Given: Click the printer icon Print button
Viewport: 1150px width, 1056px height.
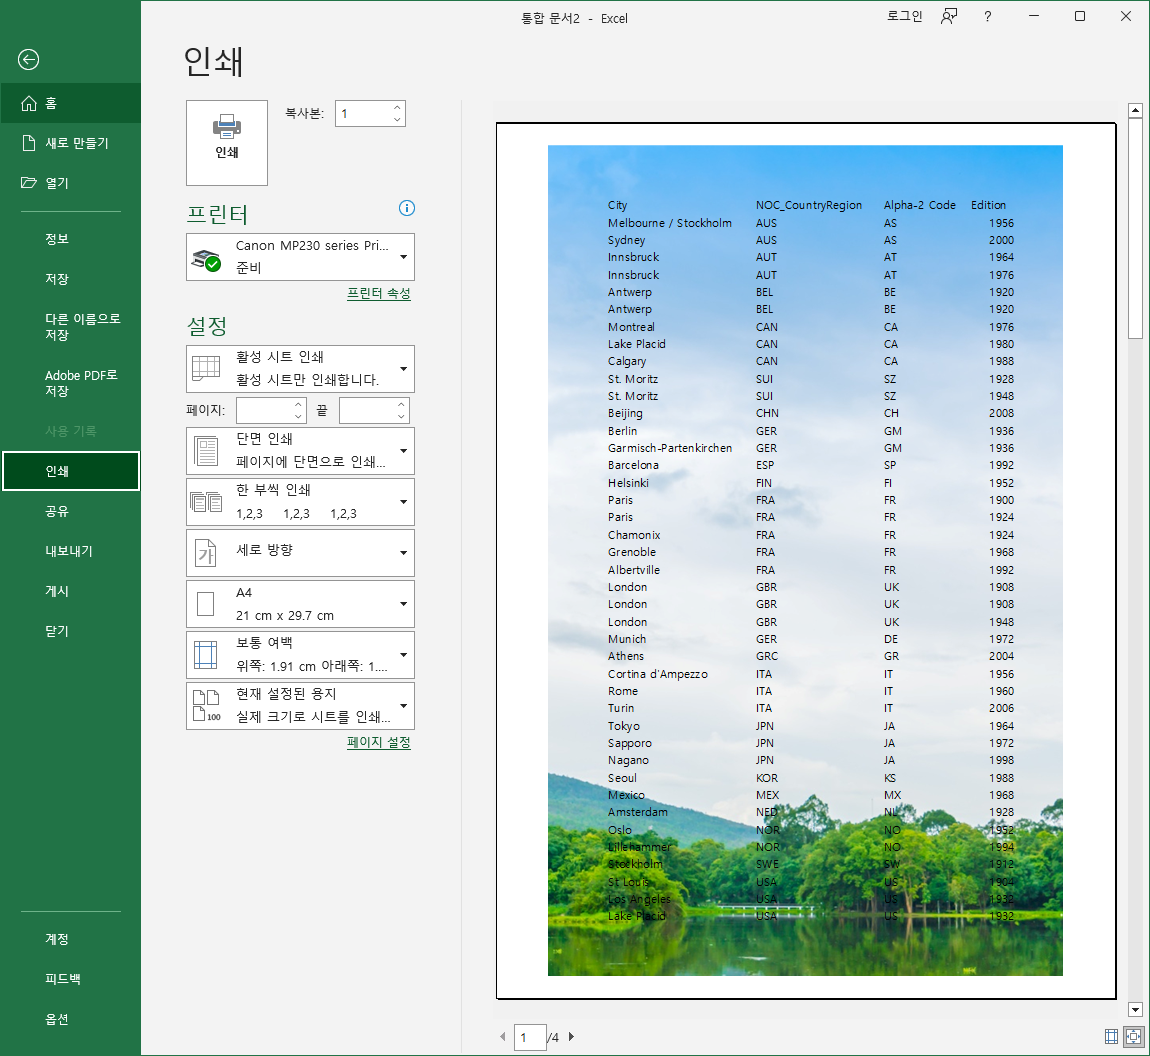Looking at the screenshot, I should pos(227,142).
